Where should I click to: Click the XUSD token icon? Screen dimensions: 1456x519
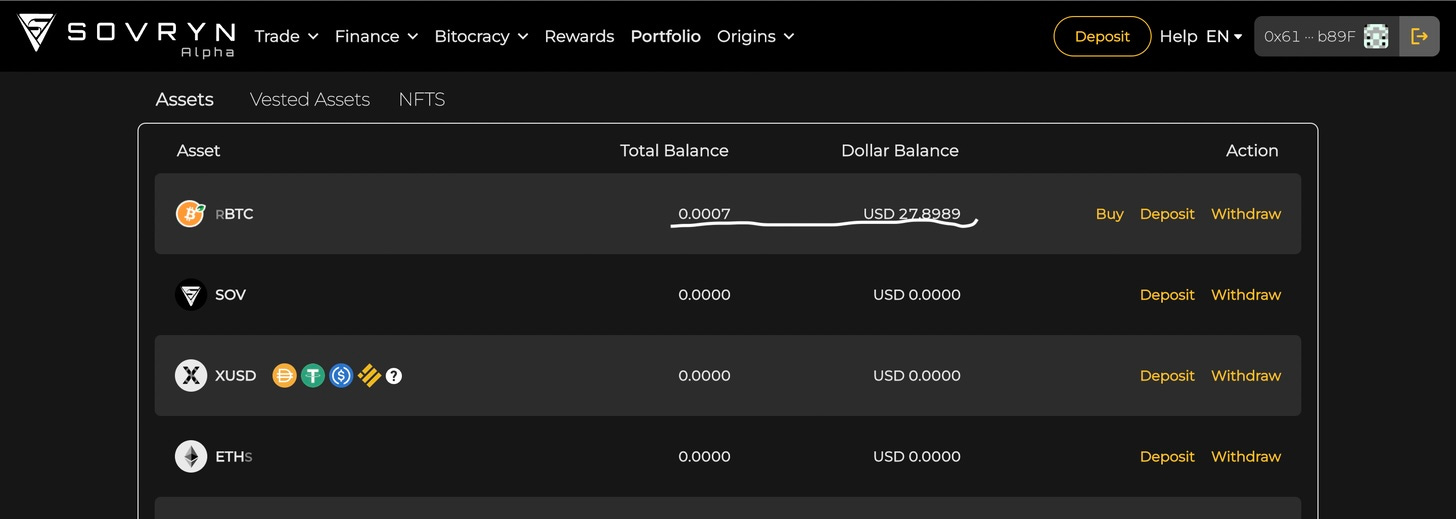tap(190, 376)
